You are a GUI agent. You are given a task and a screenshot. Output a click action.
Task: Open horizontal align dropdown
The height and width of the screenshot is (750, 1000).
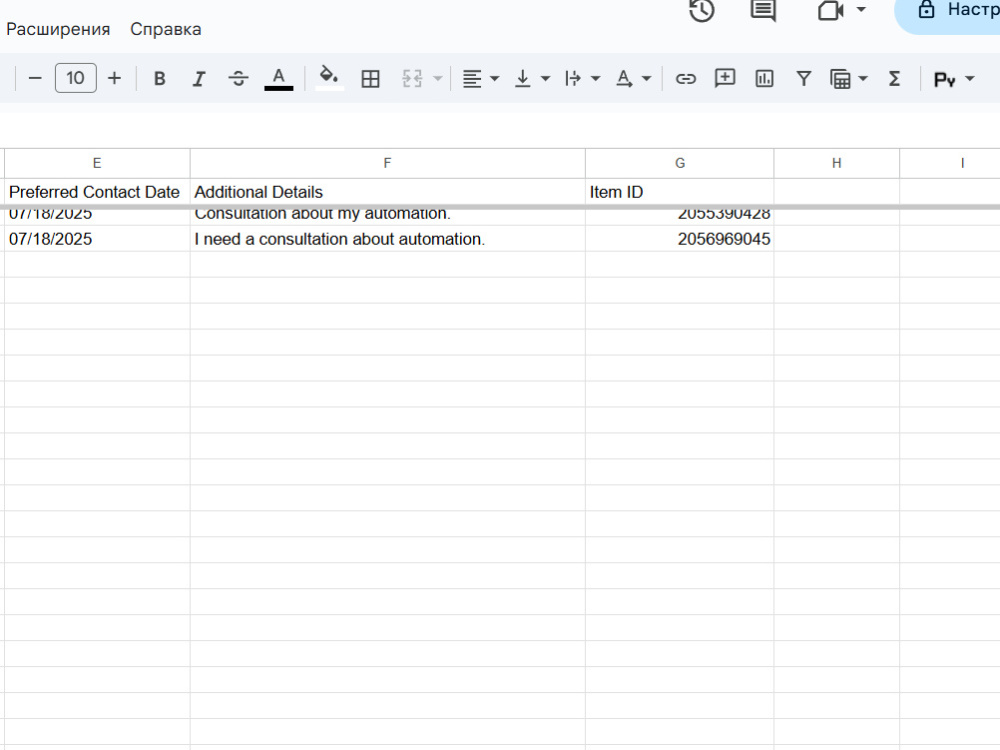480,78
